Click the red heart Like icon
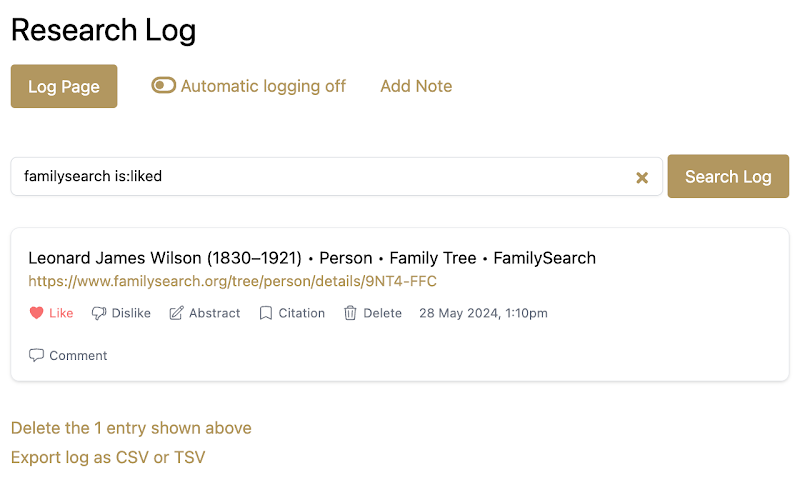Image resolution: width=800 pixels, height=500 pixels. tap(36, 313)
